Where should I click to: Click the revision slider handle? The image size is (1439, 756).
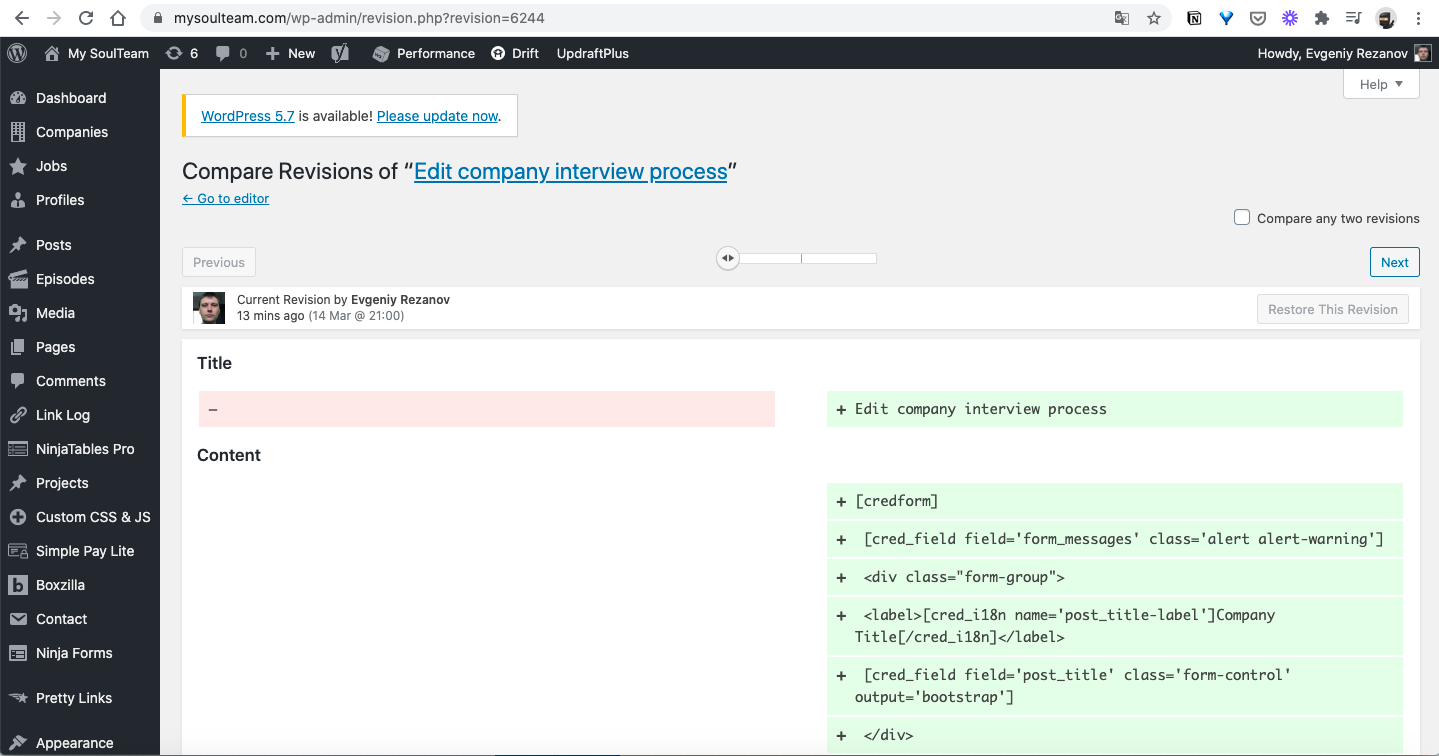click(x=728, y=258)
